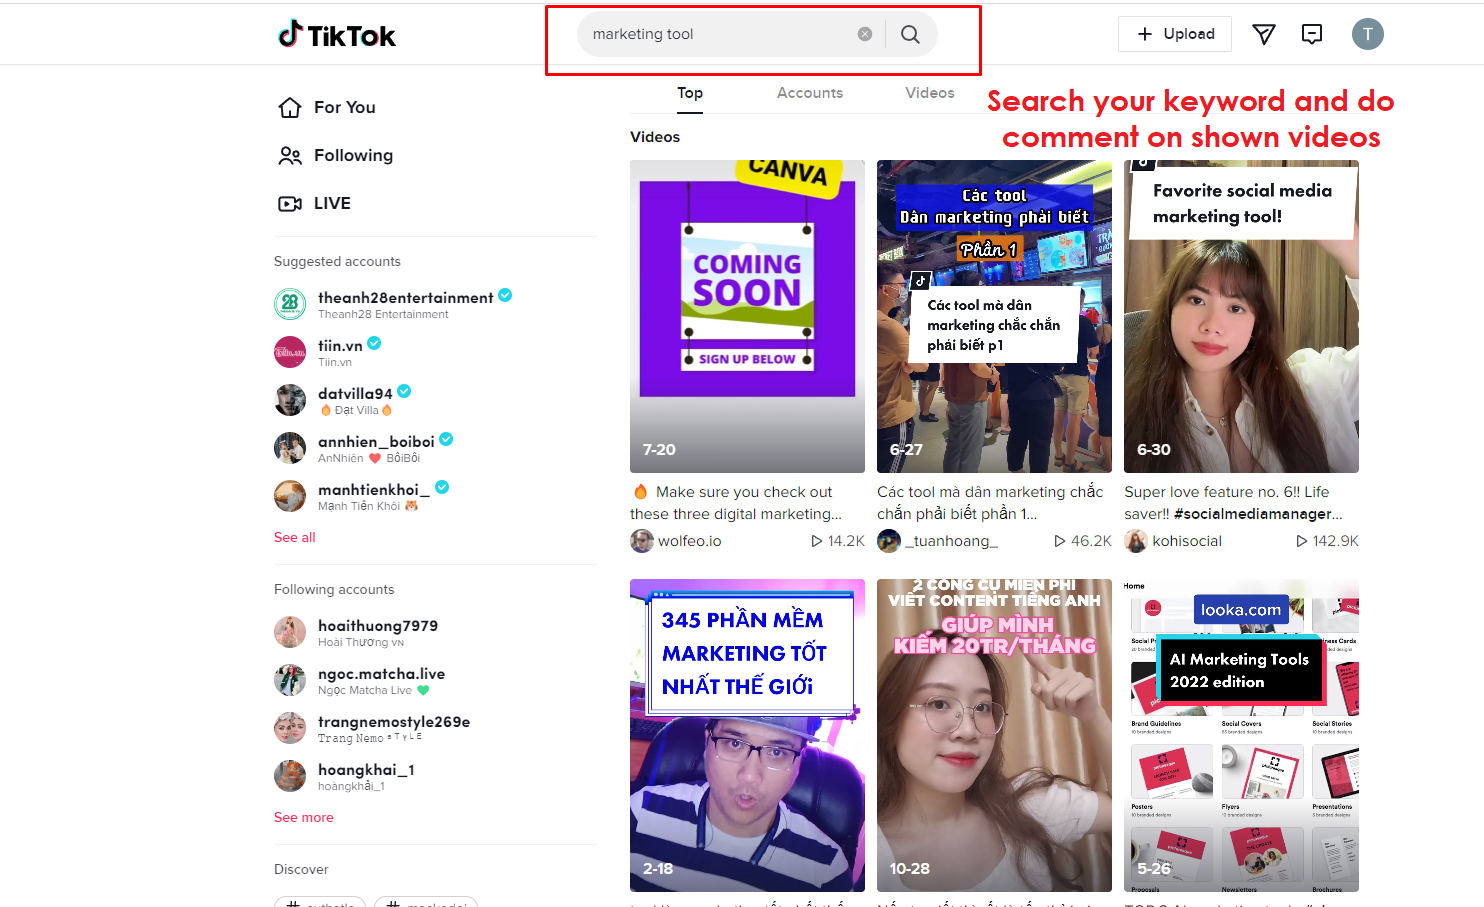Click datvilla94 account avatar
The image size is (1484, 907).
click(x=290, y=400)
